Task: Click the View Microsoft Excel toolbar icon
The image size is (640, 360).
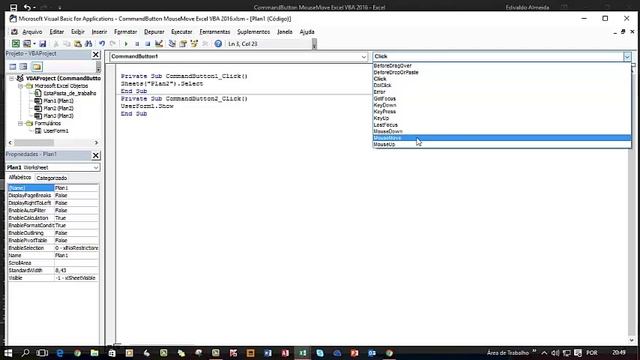Action: (x=16, y=44)
